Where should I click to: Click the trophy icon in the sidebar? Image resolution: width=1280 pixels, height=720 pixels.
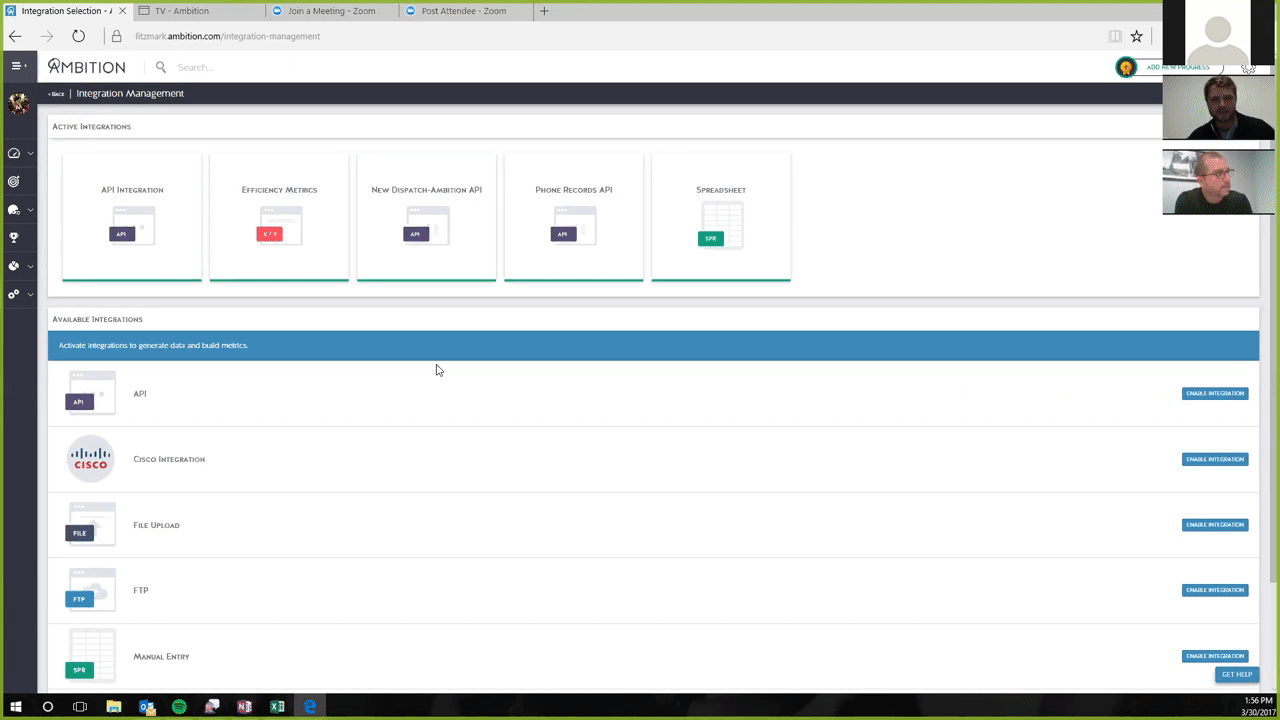(14, 238)
